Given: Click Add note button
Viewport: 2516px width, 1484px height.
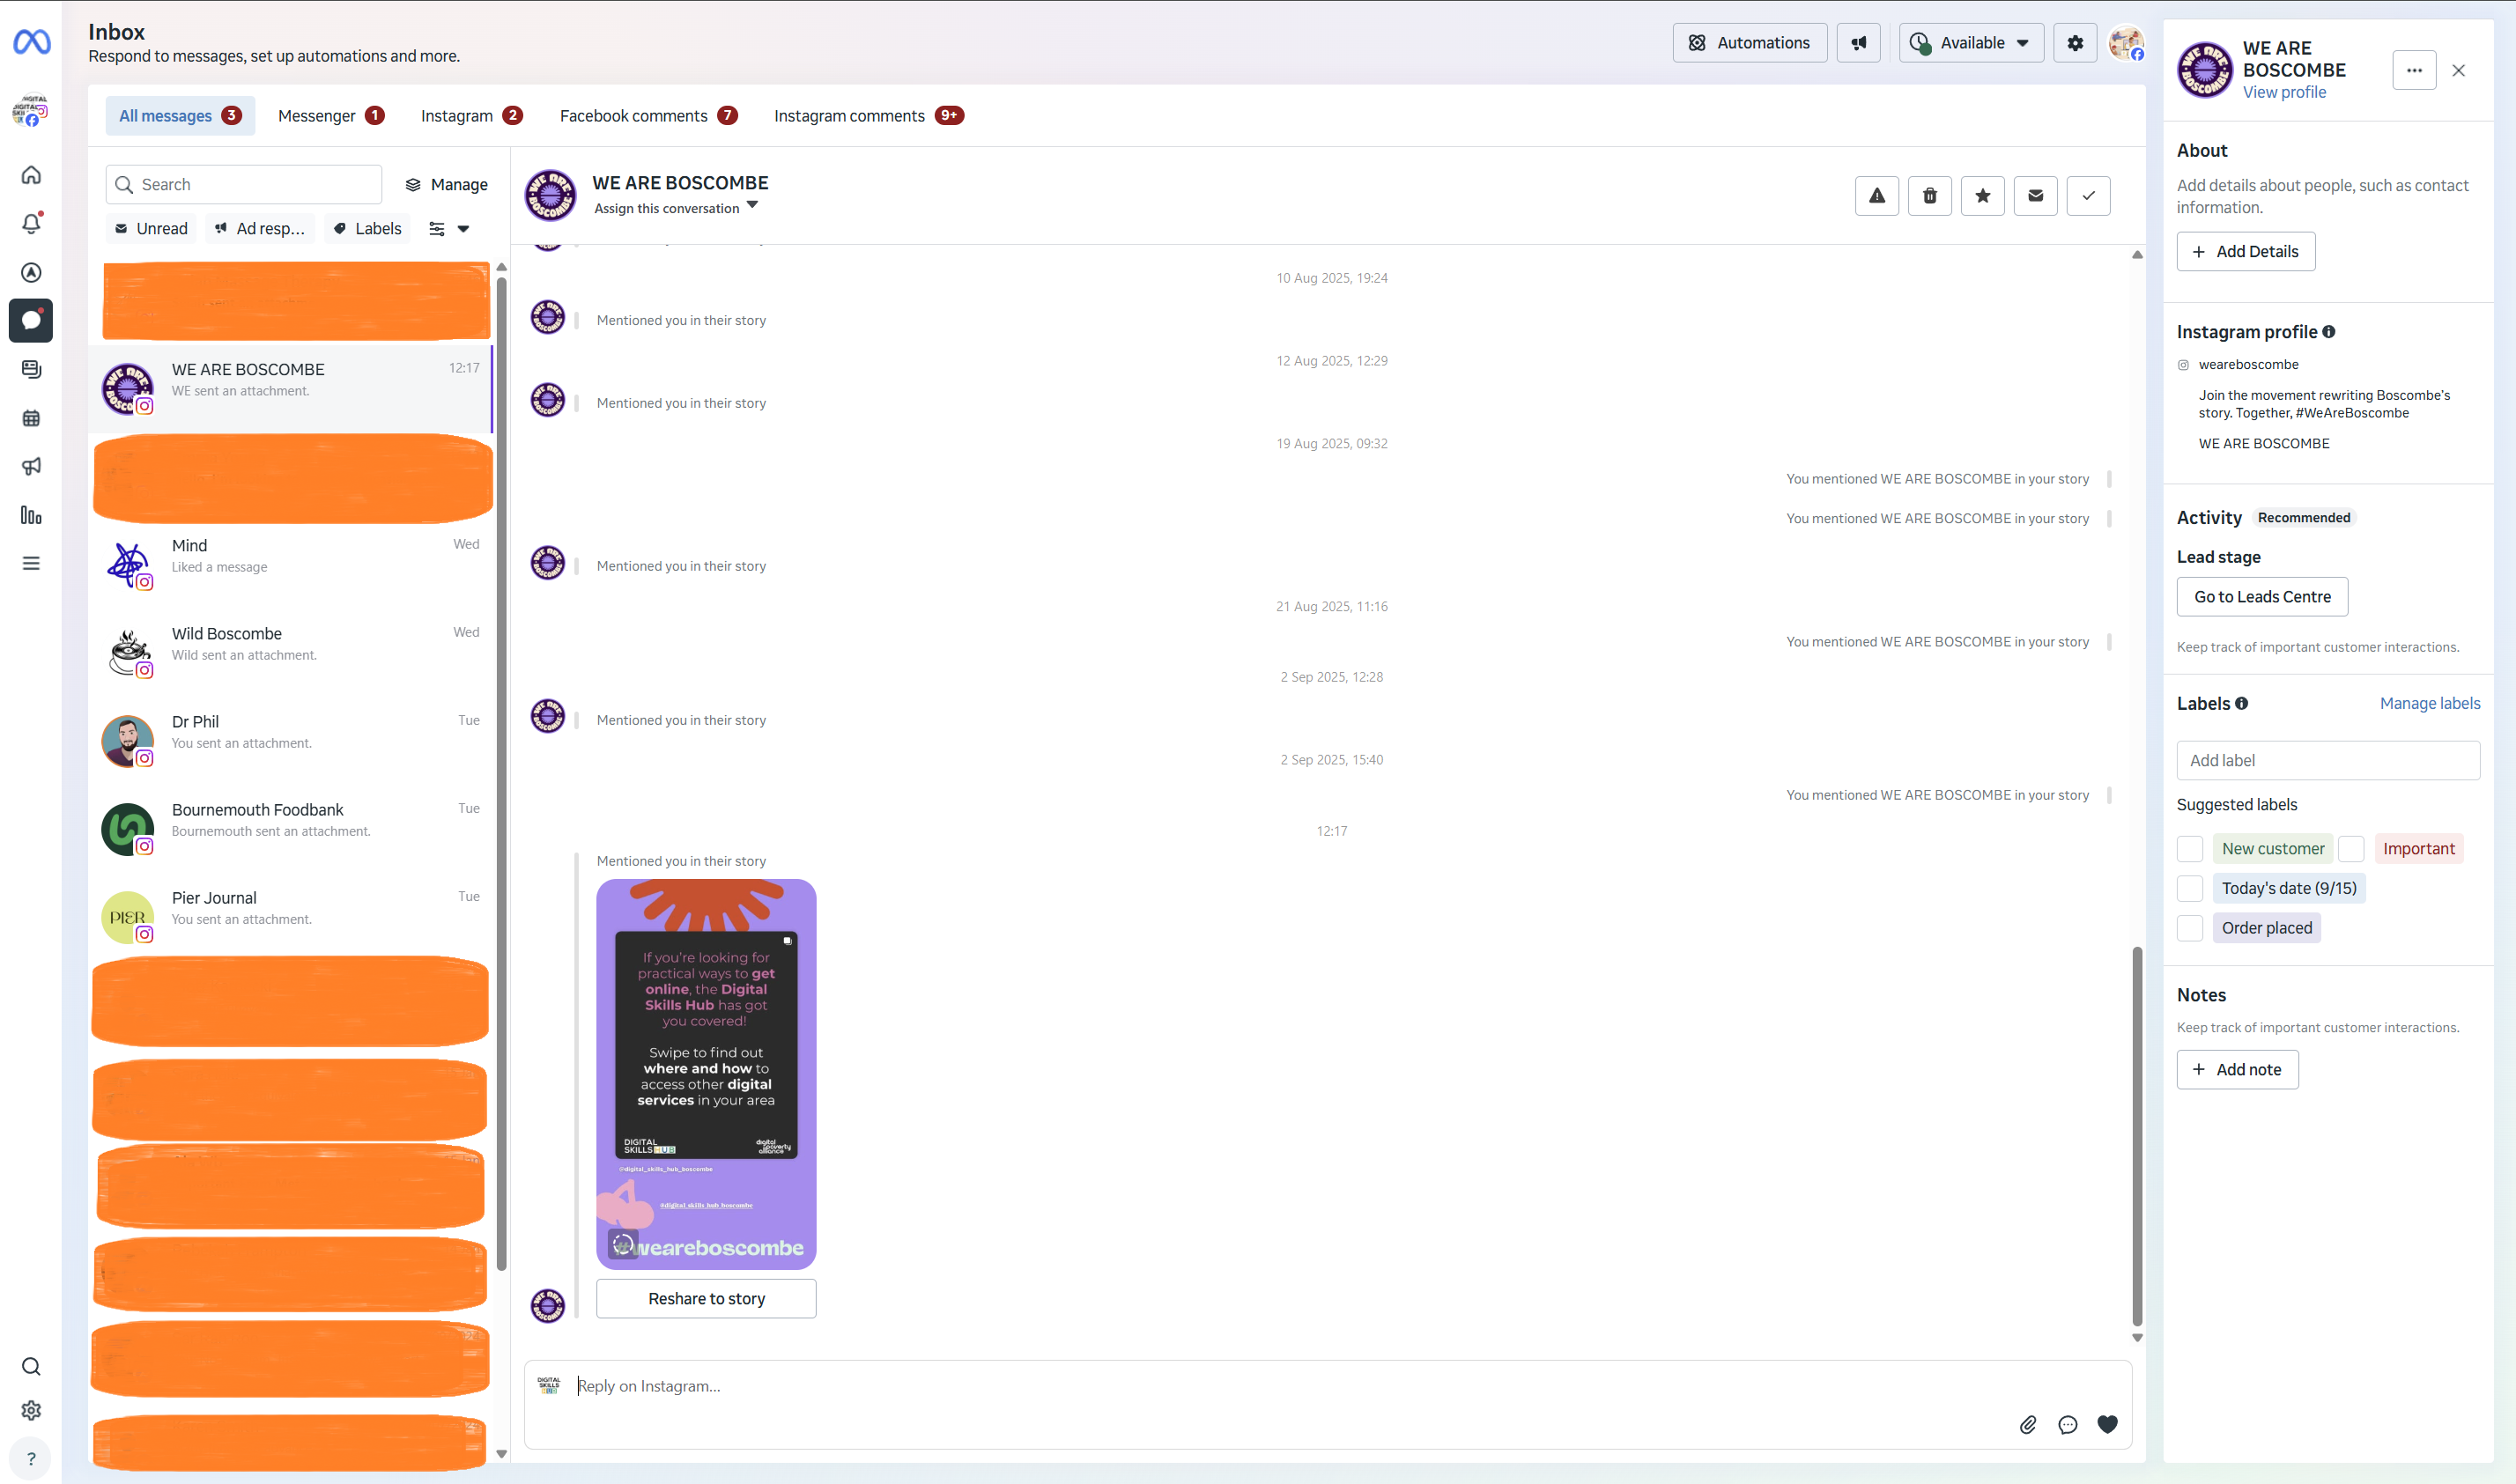Looking at the screenshot, I should [2237, 1070].
